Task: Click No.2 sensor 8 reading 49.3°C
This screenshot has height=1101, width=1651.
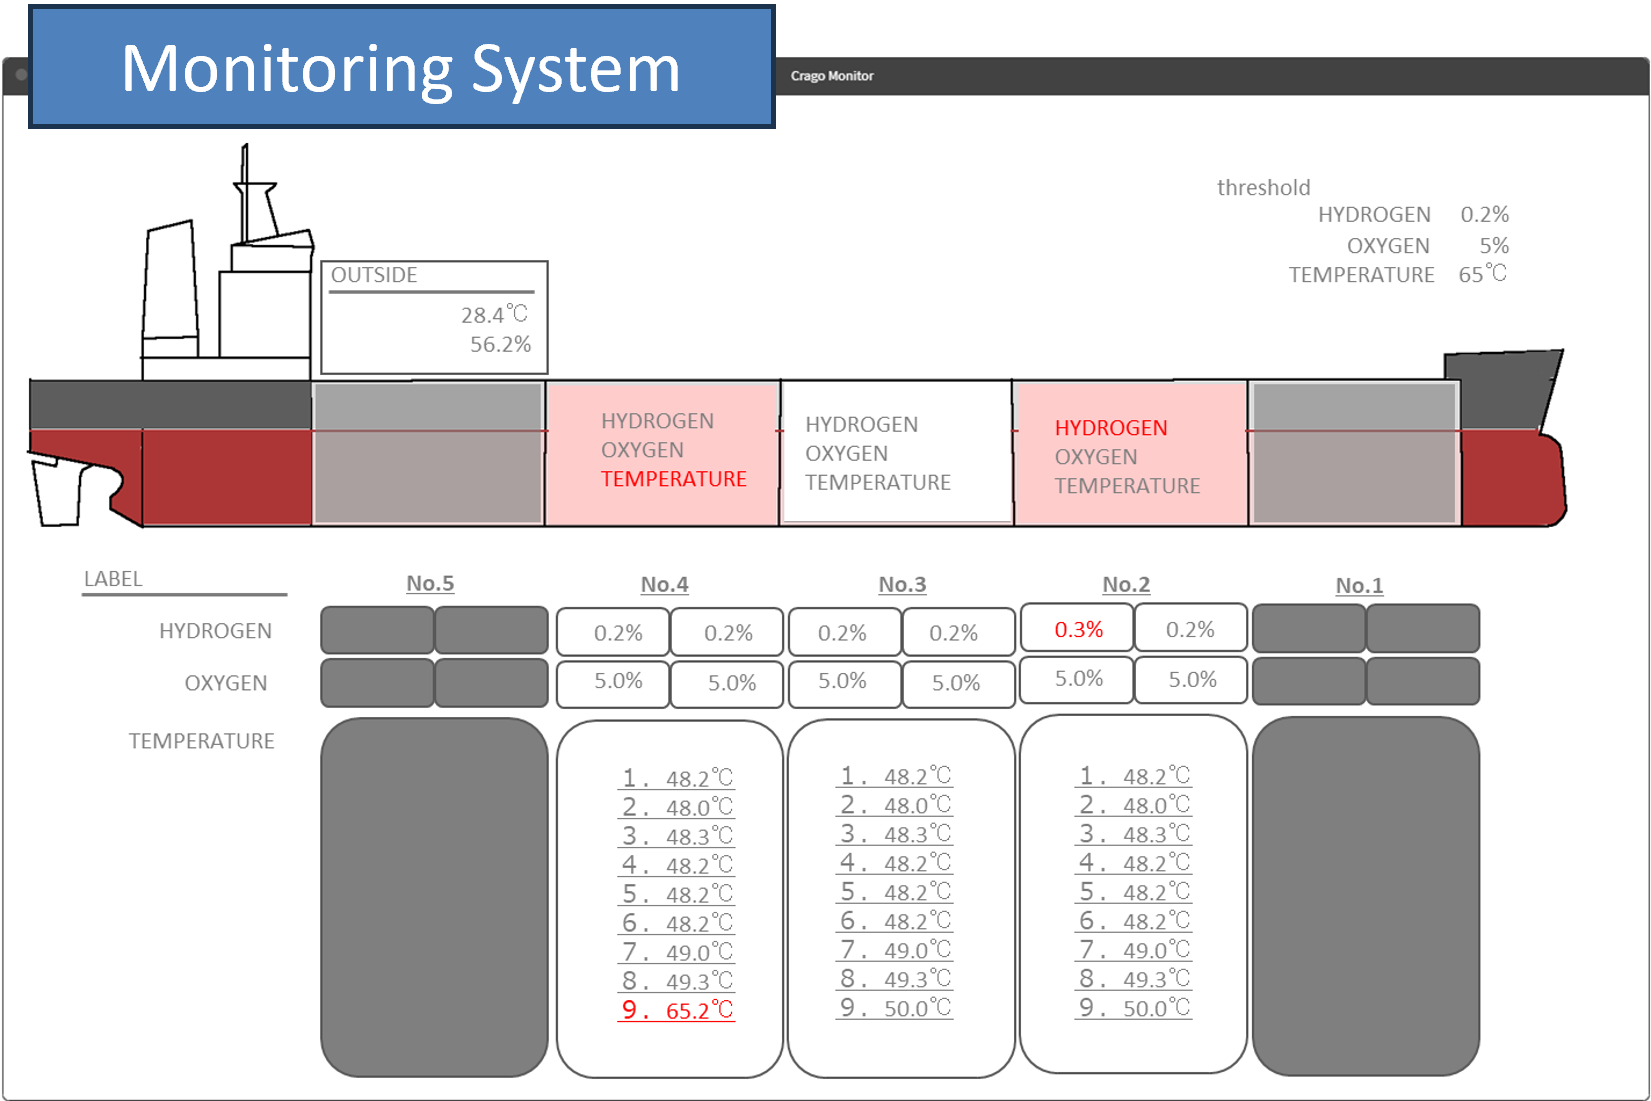Action: point(1134,979)
